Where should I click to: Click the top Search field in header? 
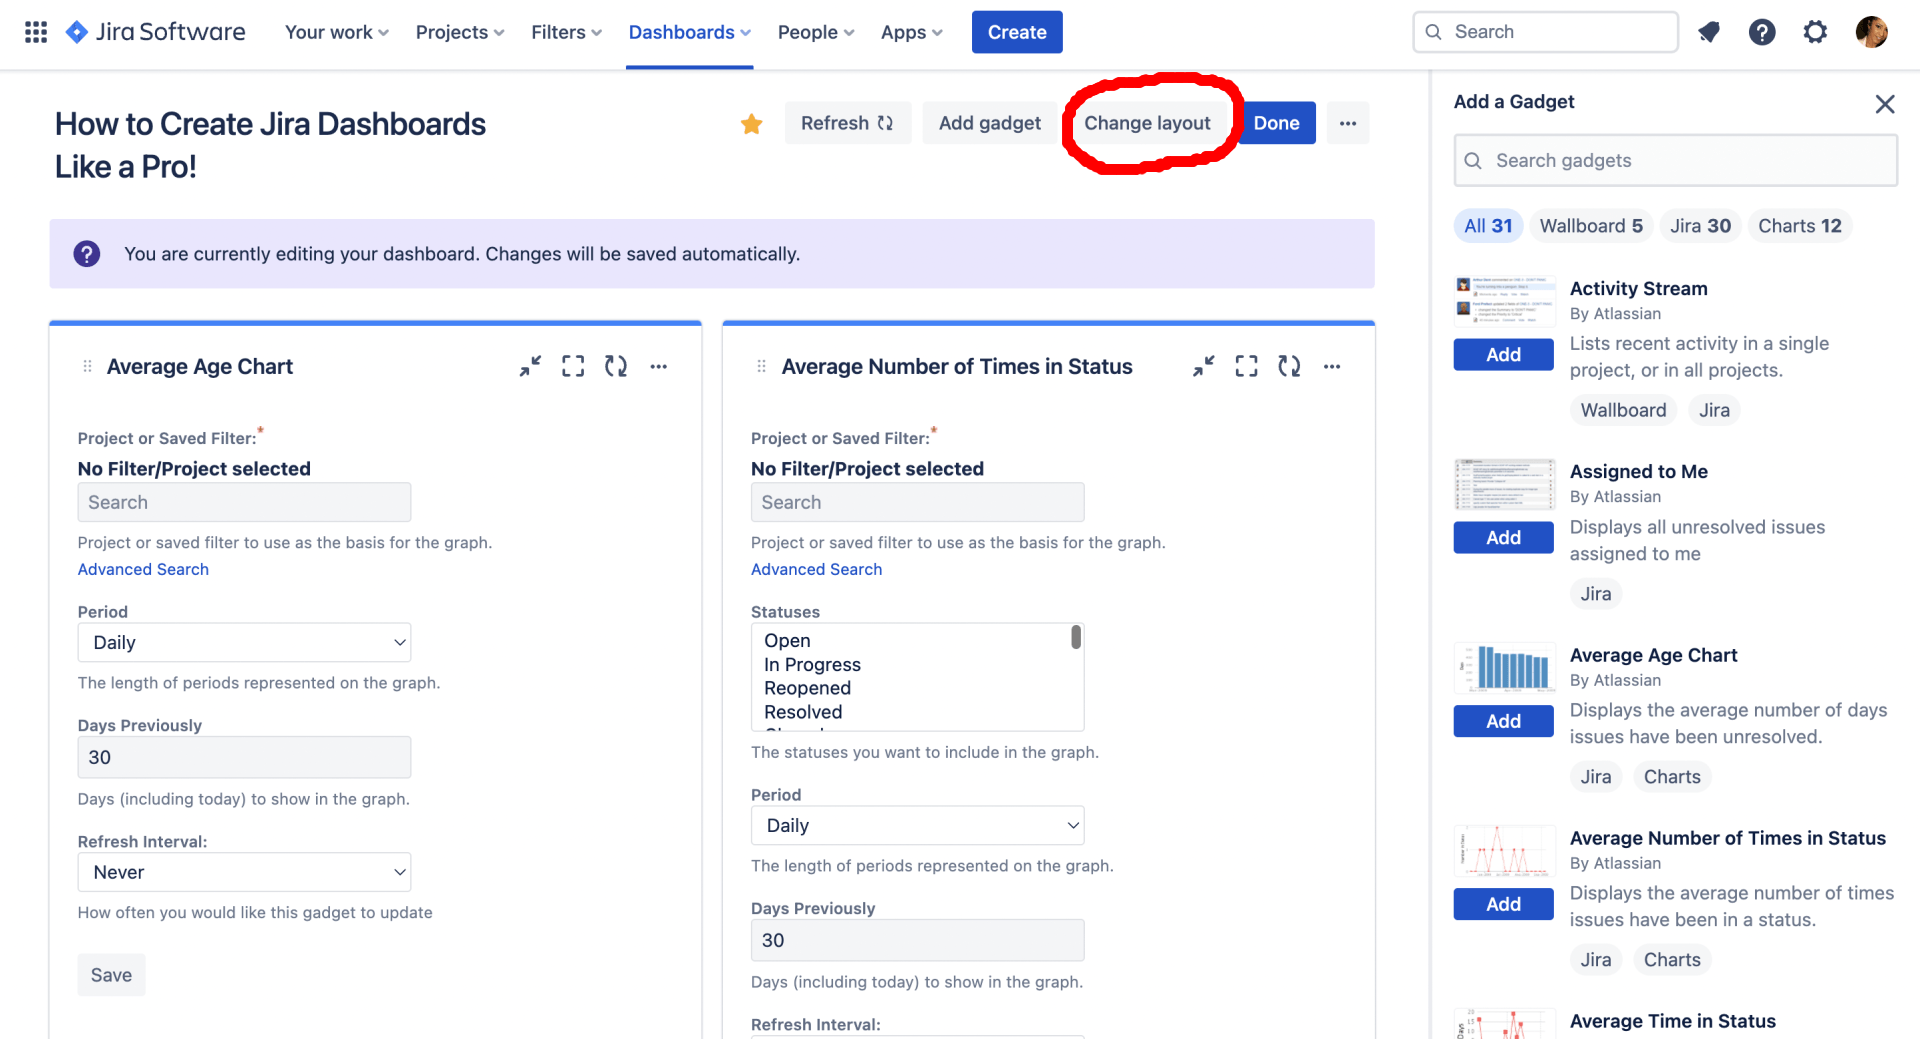[x=1545, y=32]
